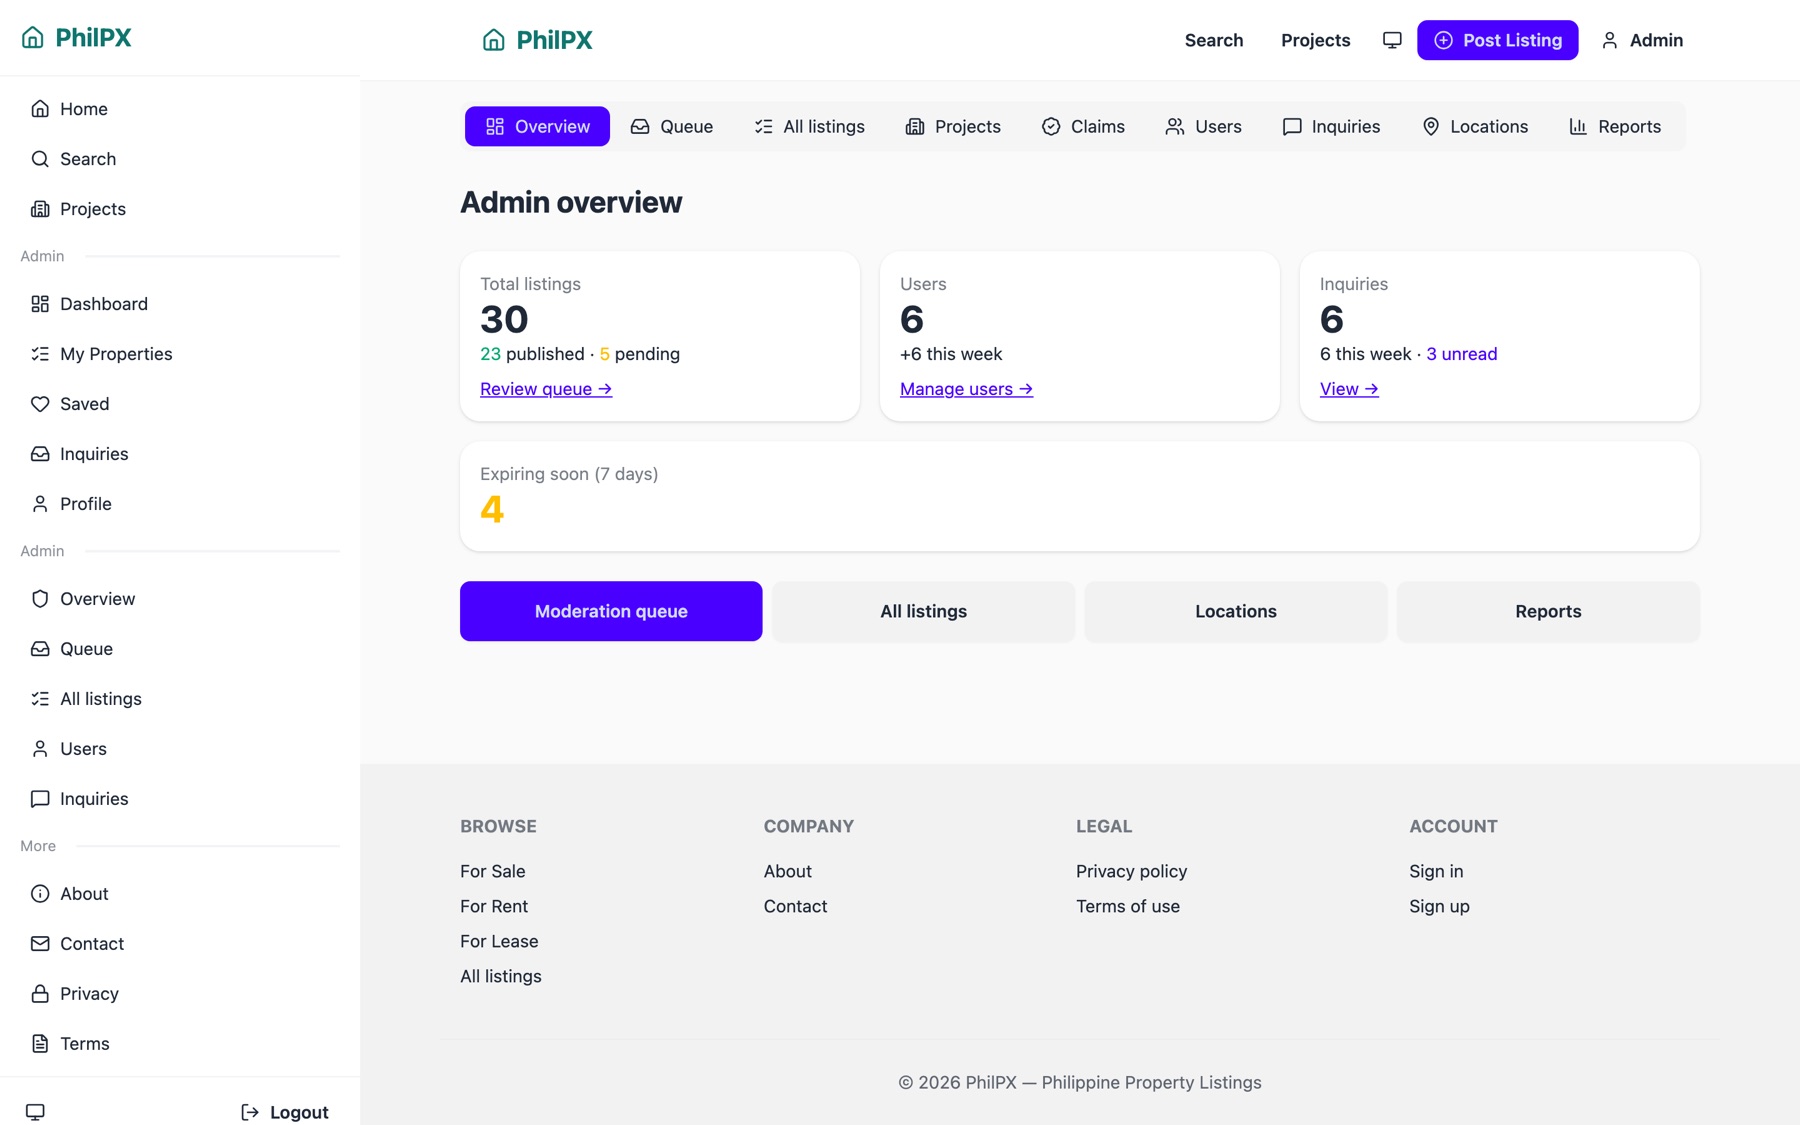Open My Properties in the sidebar

tap(180, 354)
